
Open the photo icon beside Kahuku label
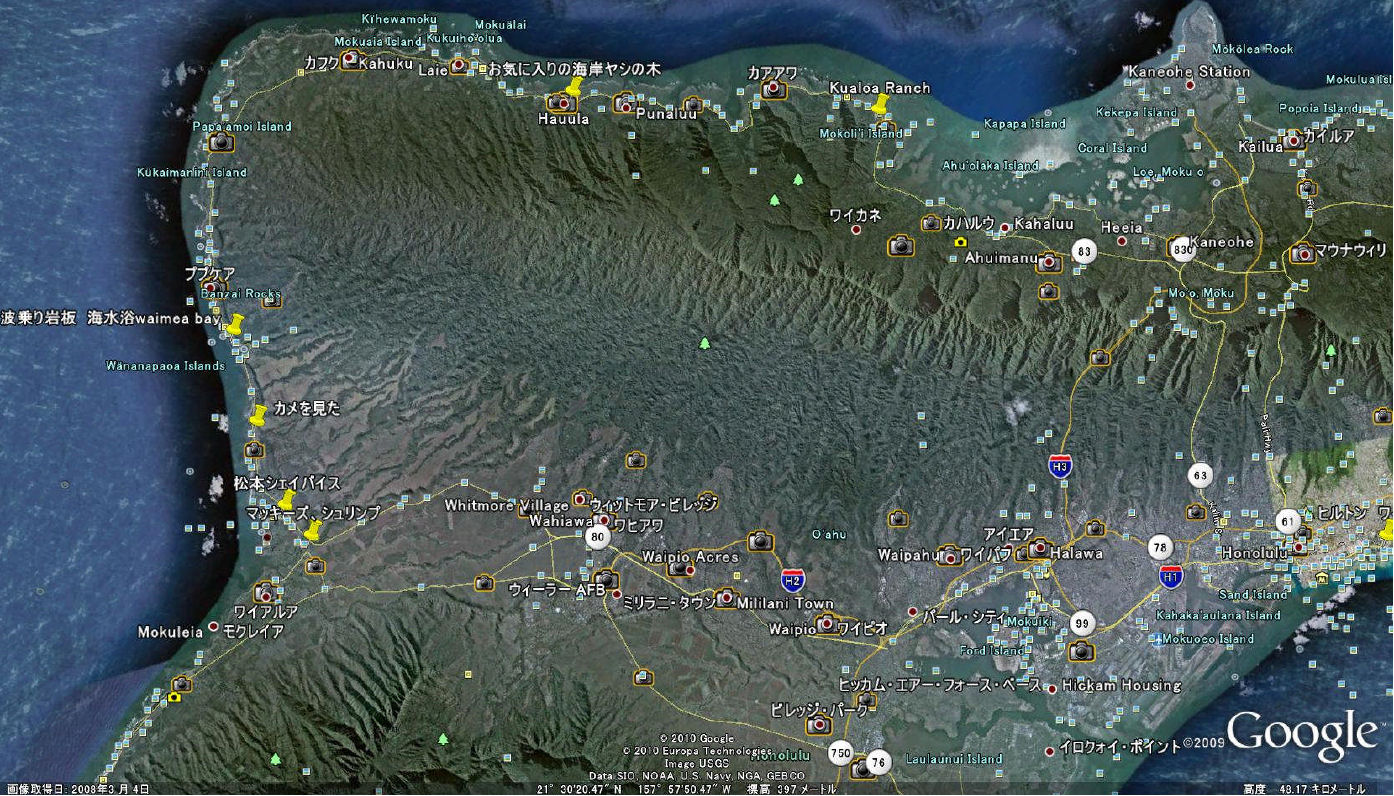click(350, 60)
